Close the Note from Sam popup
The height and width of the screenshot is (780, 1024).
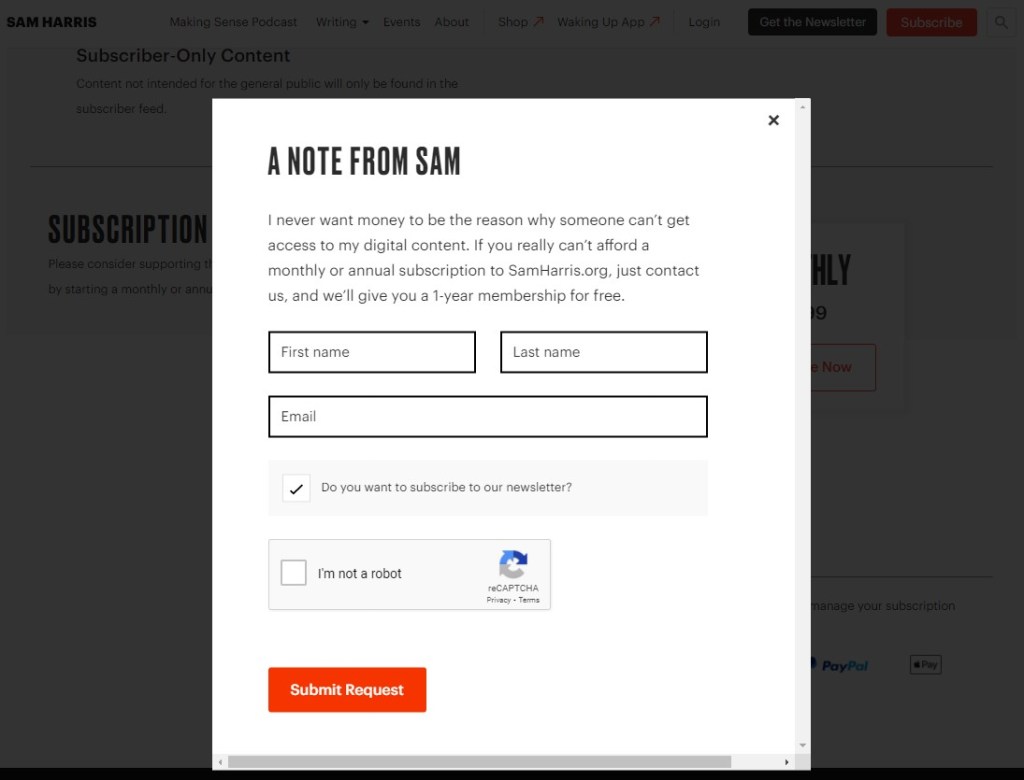pos(773,120)
